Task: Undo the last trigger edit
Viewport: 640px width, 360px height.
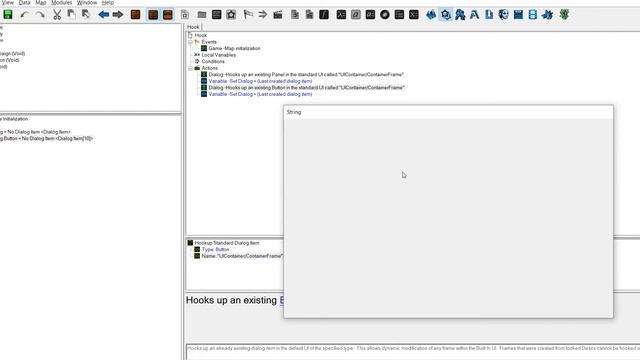Action: pos(24,15)
